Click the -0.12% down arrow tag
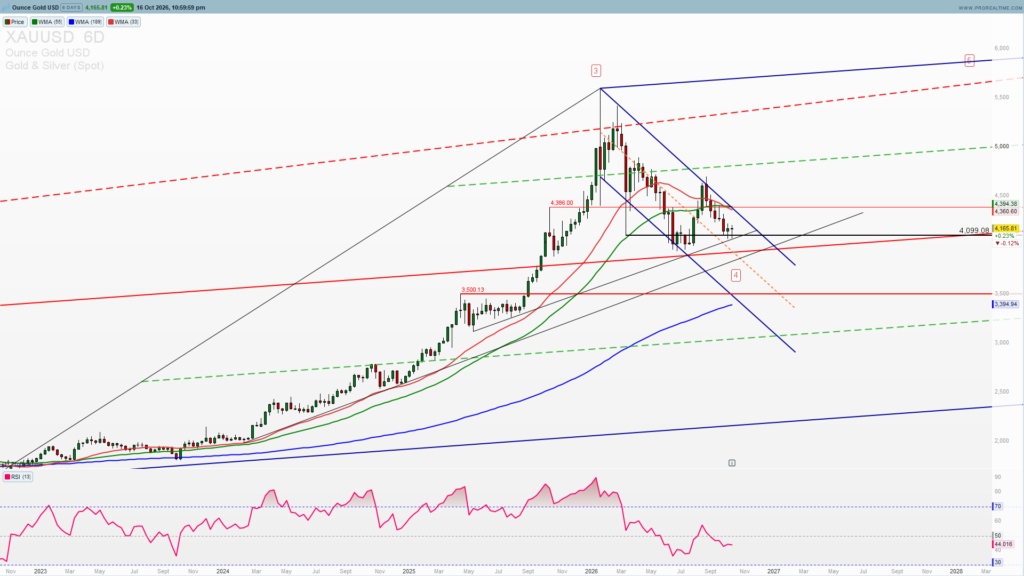Image resolution: width=1024 pixels, height=576 pixels. [x=1007, y=244]
